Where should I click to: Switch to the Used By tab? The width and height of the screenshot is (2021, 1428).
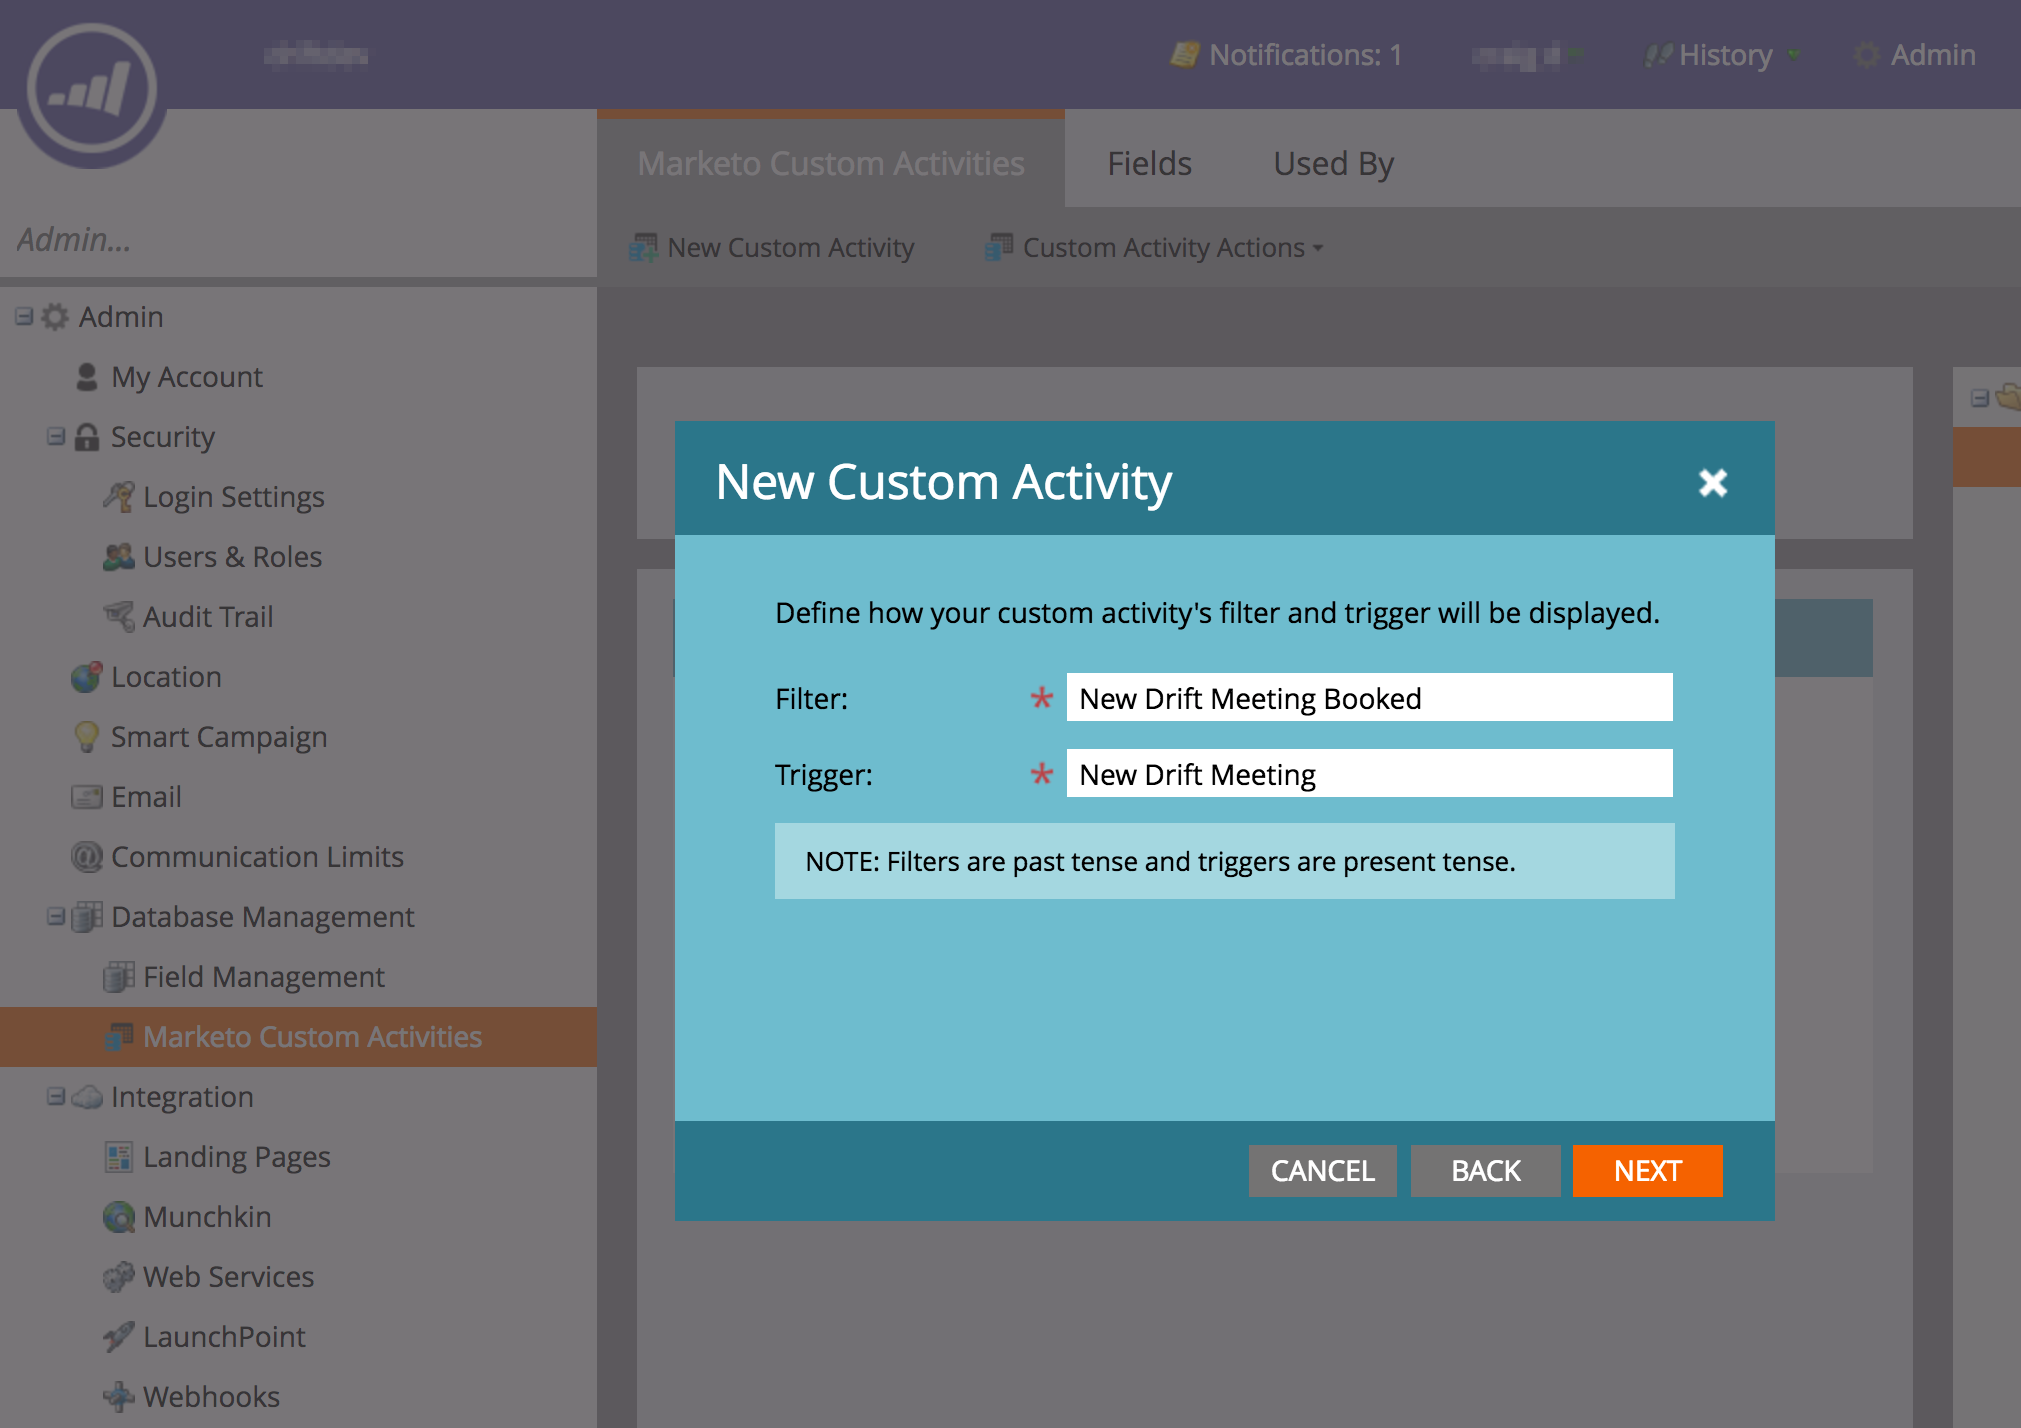[x=1333, y=163]
